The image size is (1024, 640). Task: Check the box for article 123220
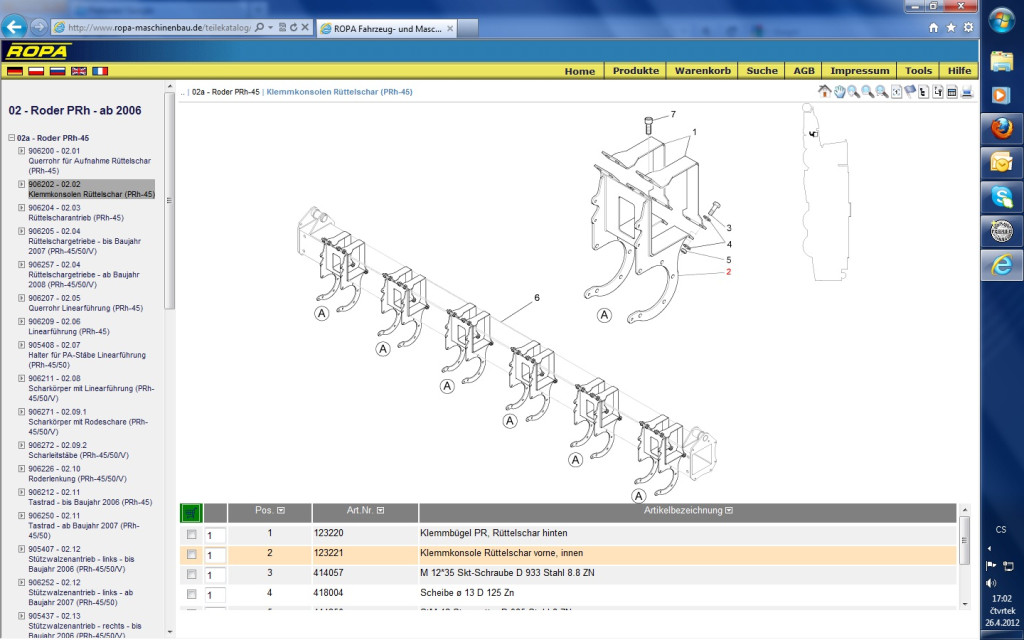(191, 534)
